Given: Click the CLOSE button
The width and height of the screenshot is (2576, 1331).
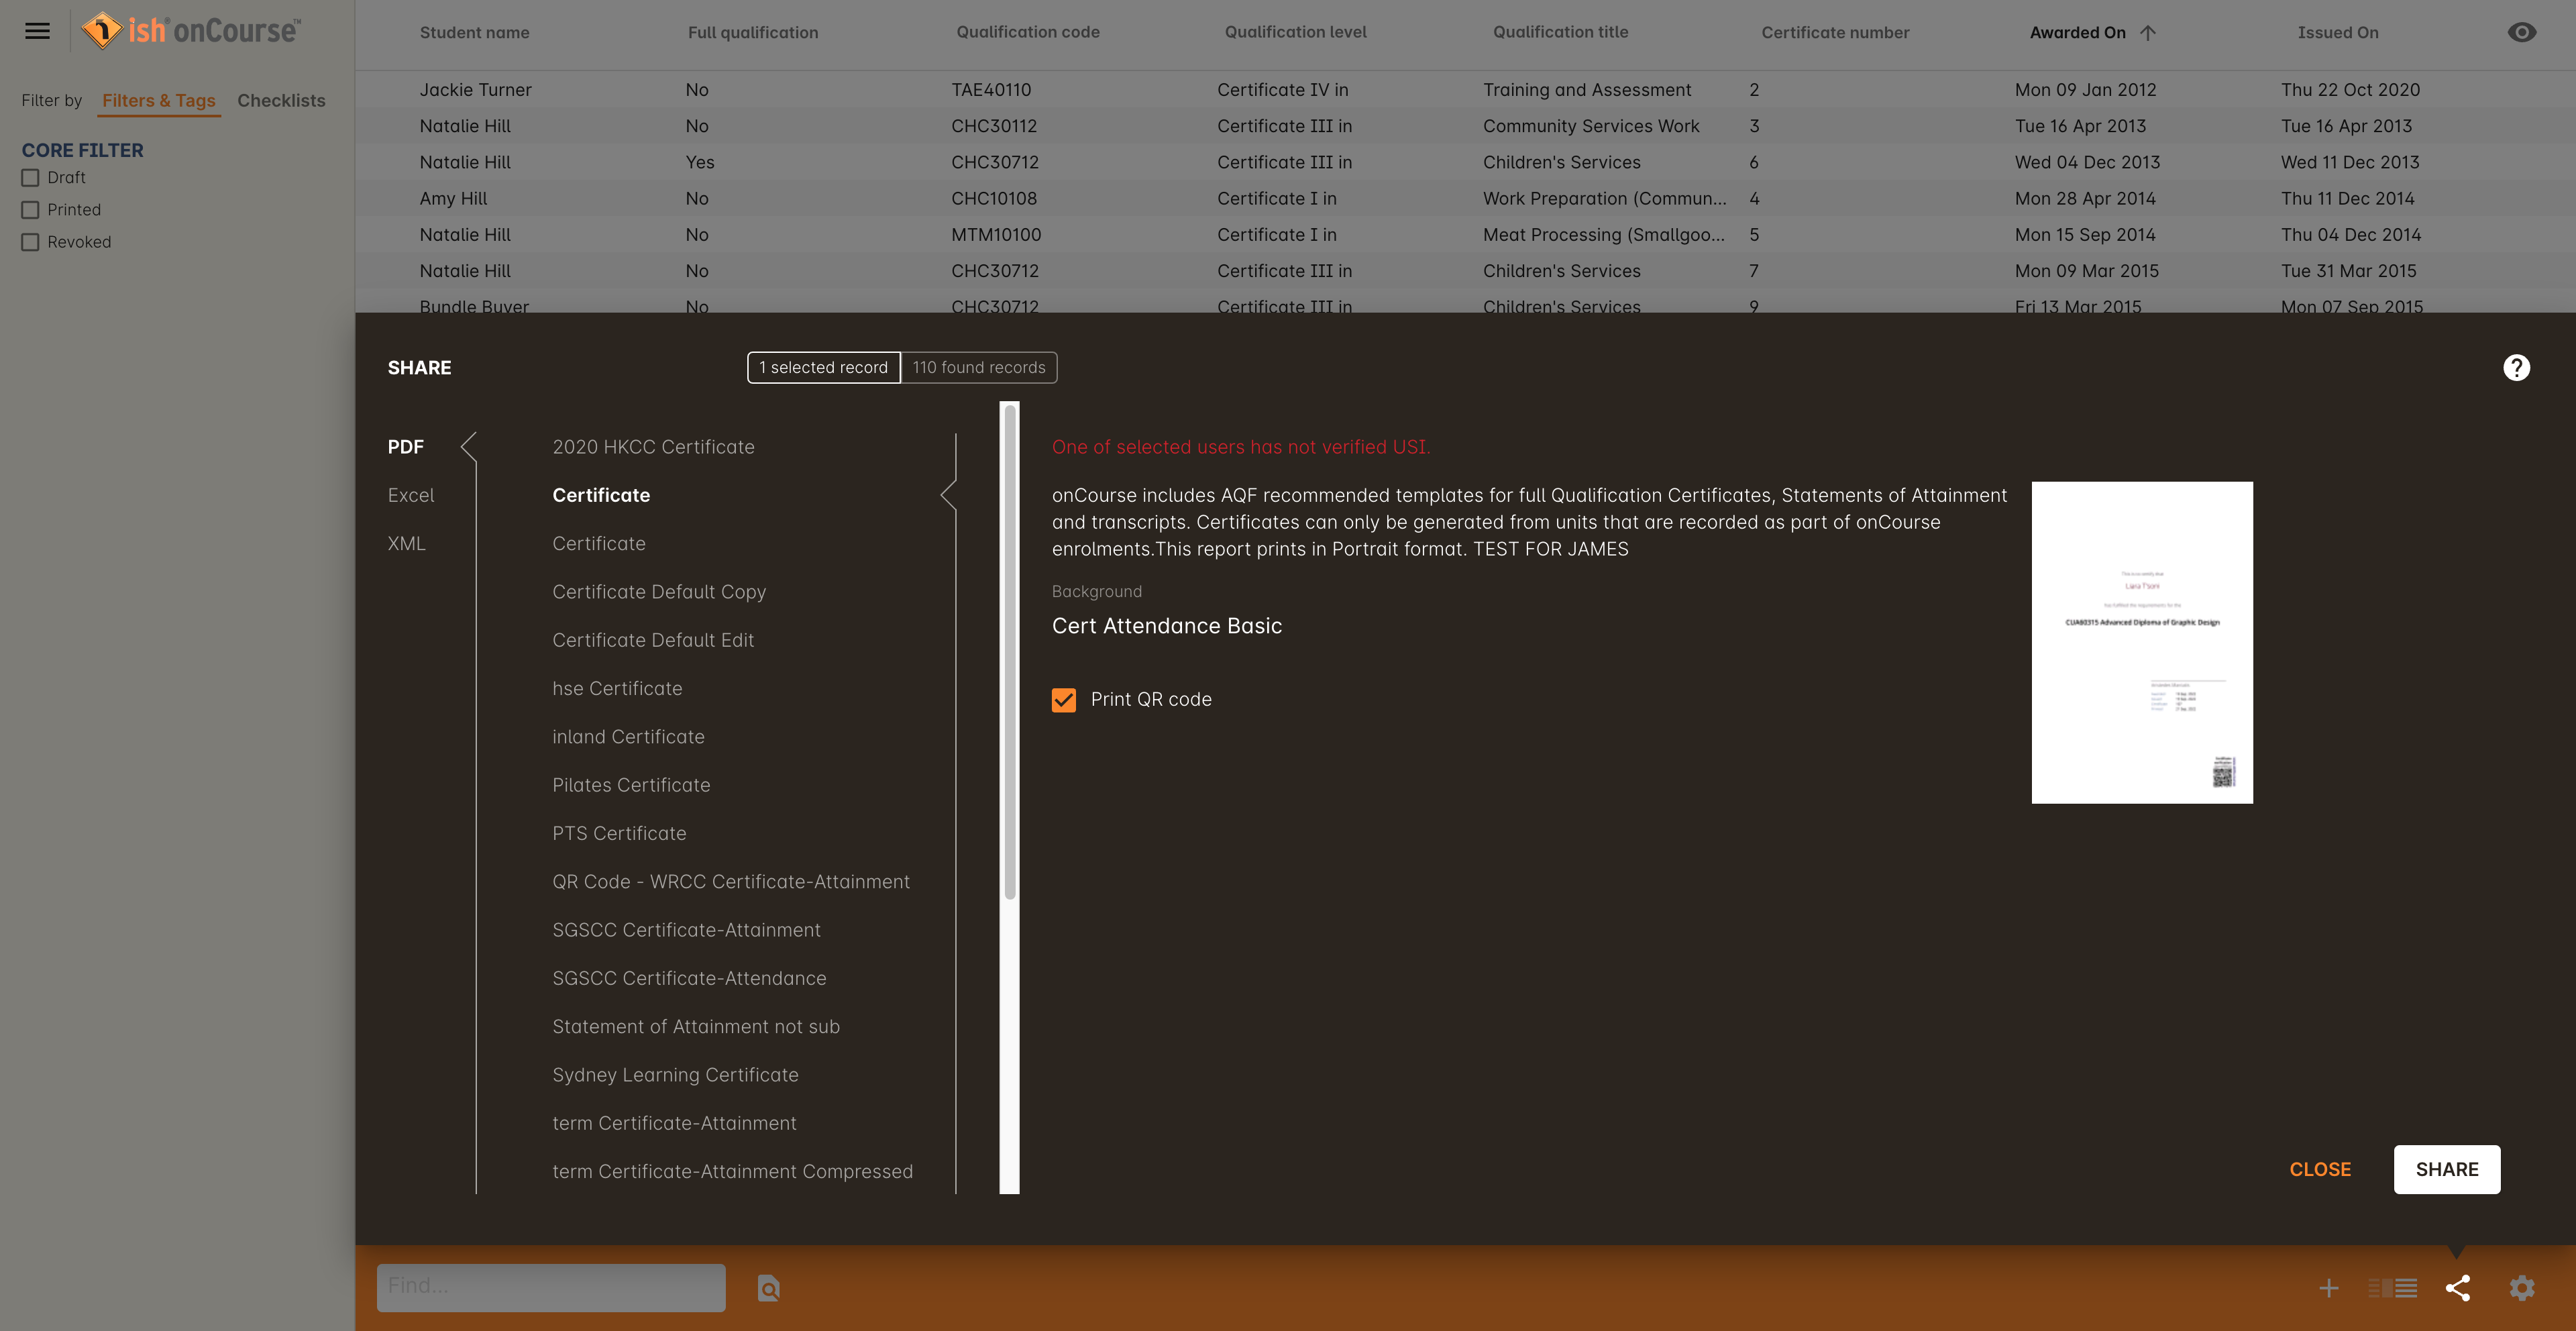Looking at the screenshot, I should click(2318, 1168).
